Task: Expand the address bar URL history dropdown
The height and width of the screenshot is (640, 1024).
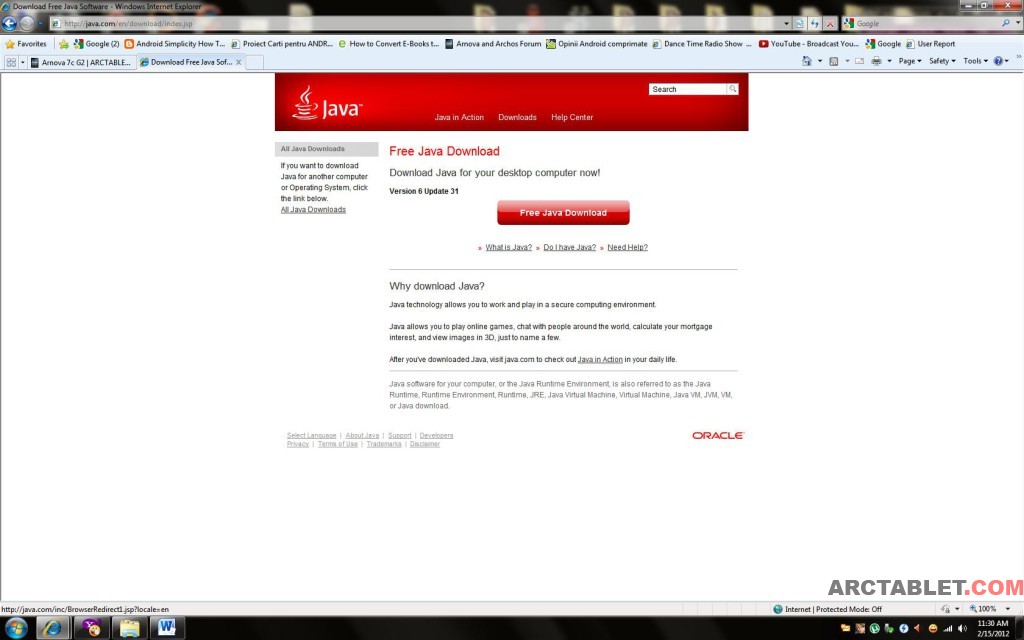Action: click(786, 24)
